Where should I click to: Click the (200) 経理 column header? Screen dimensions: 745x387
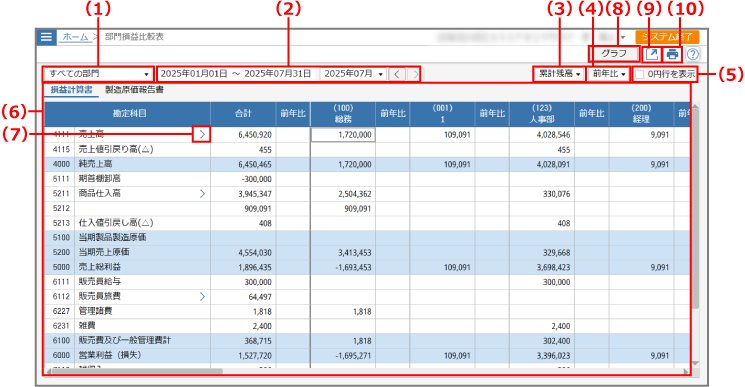coord(641,114)
